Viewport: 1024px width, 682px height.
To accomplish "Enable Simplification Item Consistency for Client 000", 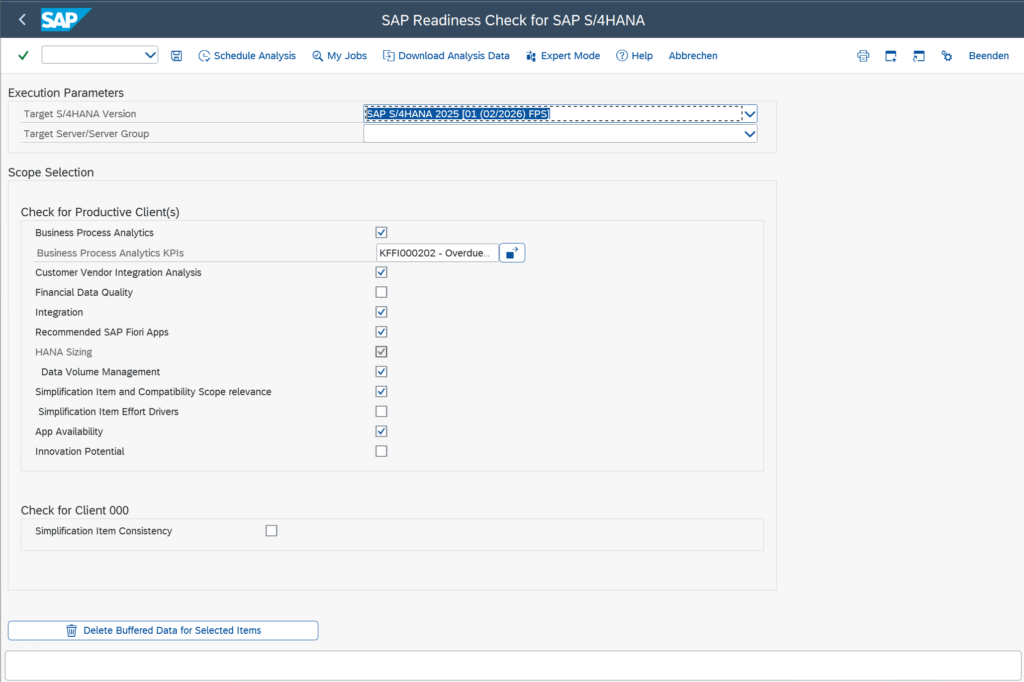I will (272, 531).
